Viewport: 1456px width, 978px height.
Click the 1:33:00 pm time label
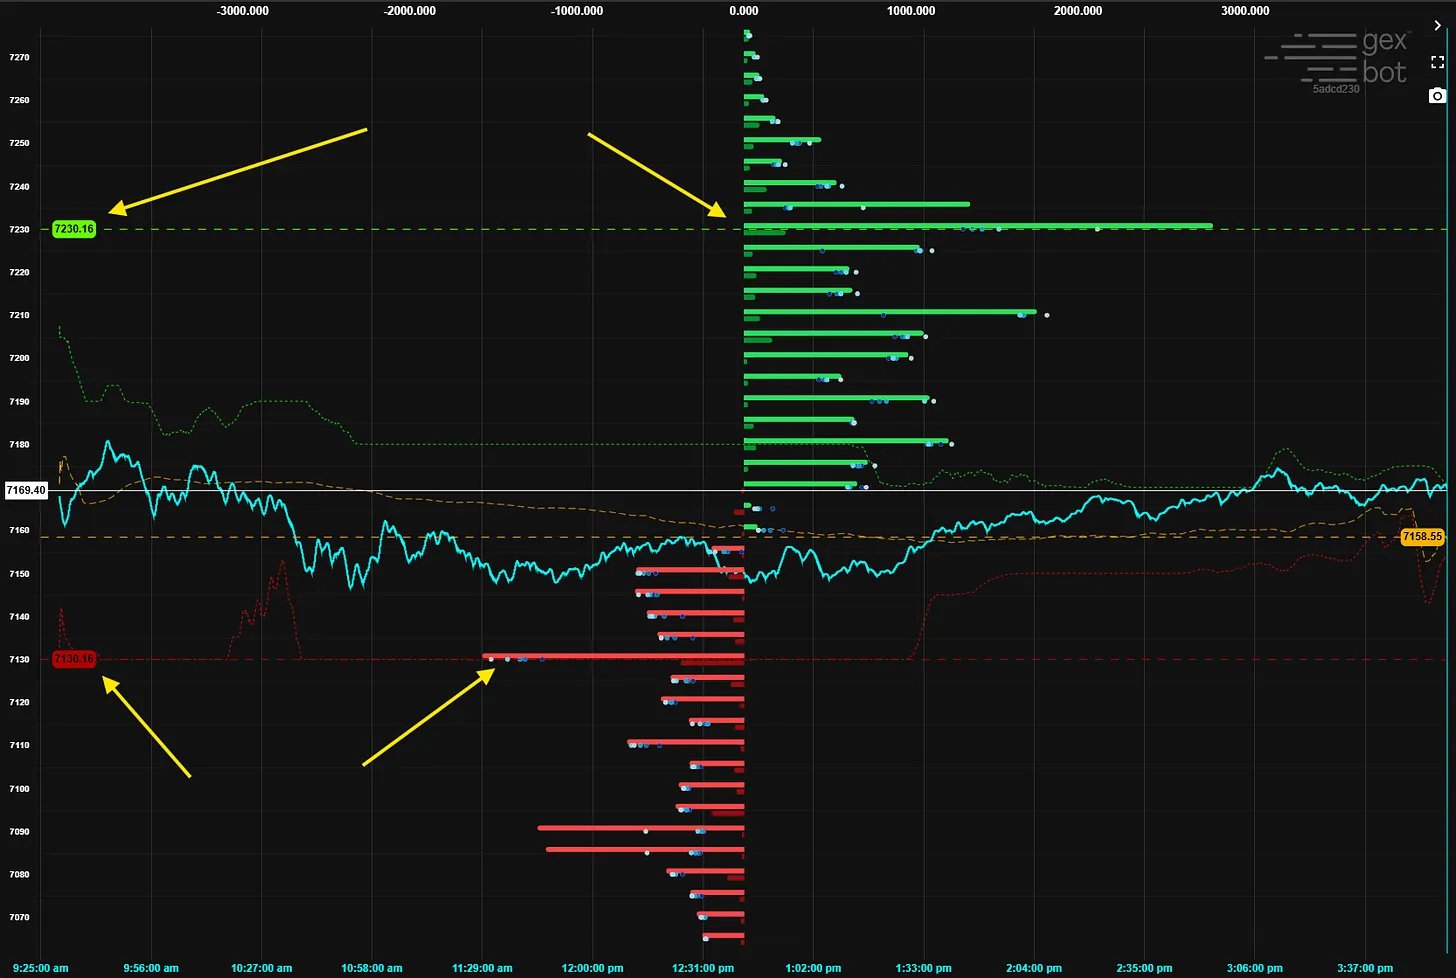[x=923, y=968]
